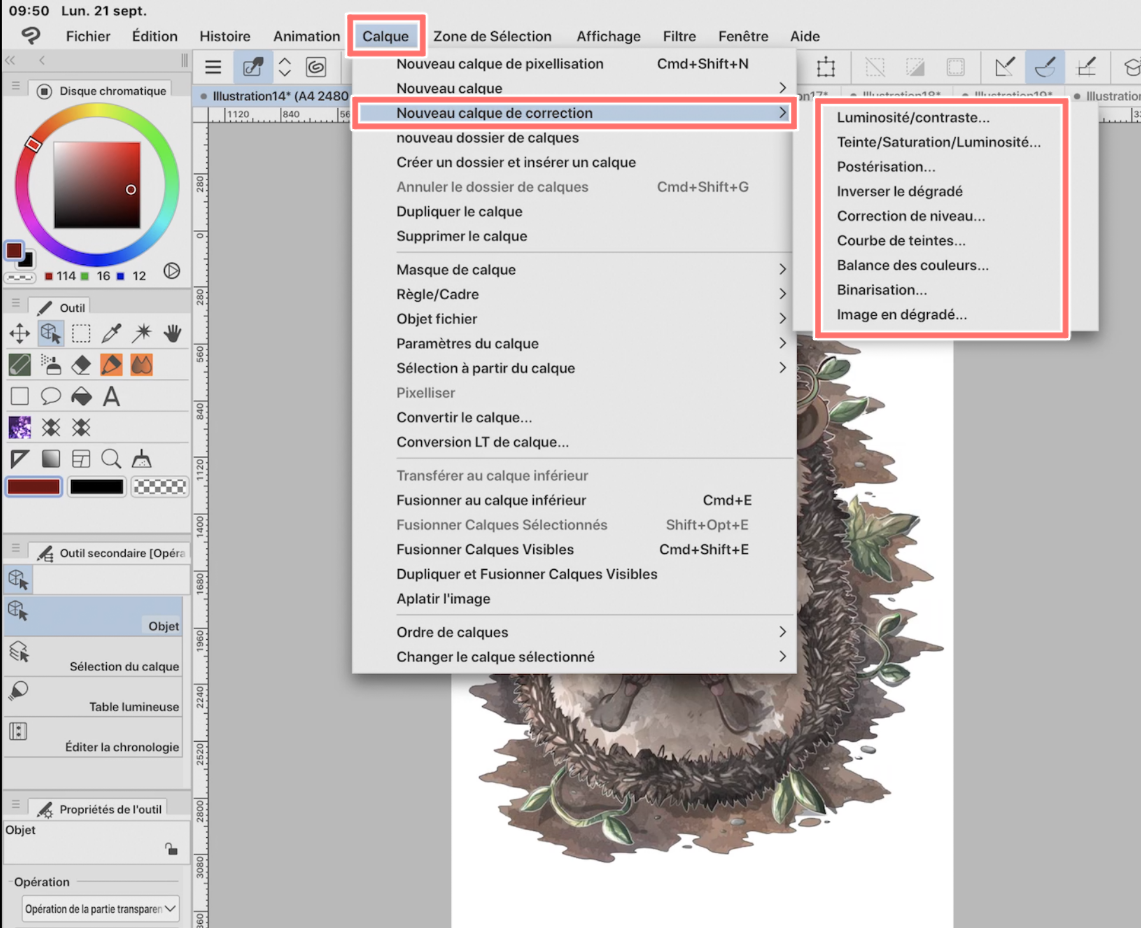
Task: Click the Zoom magnifier tool
Action: pos(111,459)
